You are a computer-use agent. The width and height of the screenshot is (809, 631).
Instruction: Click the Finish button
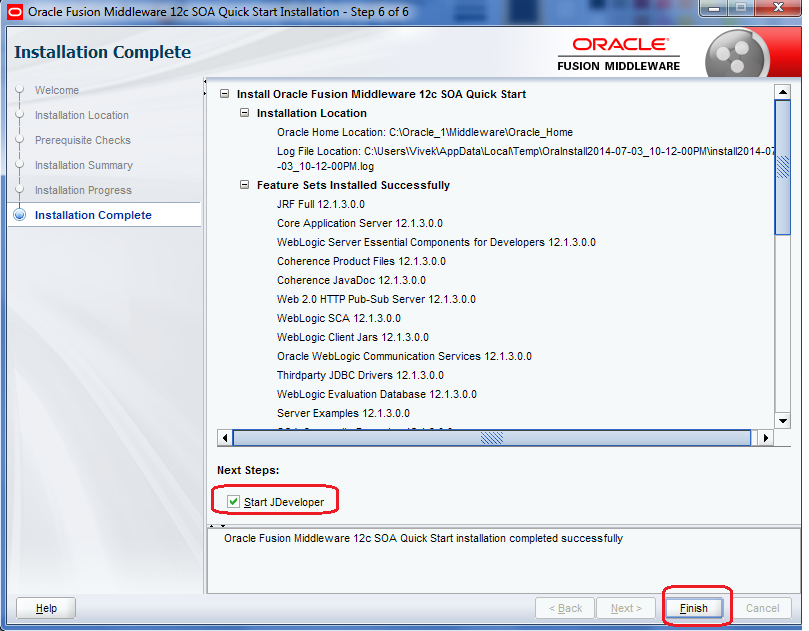pos(695,608)
